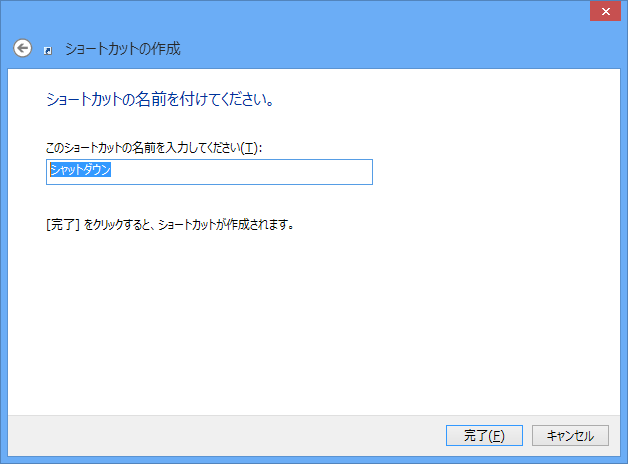This screenshot has height=464, width=628.
Task: Click the highlighted シャットダウン text
Action: pyautogui.click(x=80, y=170)
